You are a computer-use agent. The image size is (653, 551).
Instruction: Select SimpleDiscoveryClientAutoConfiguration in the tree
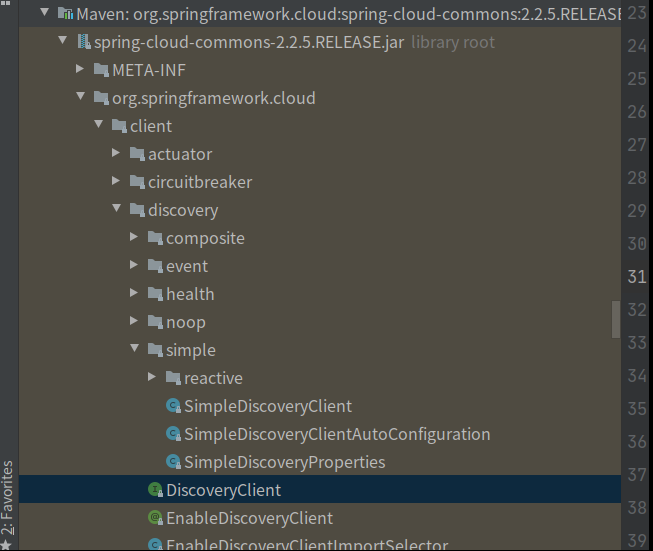pyautogui.click(x=337, y=434)
